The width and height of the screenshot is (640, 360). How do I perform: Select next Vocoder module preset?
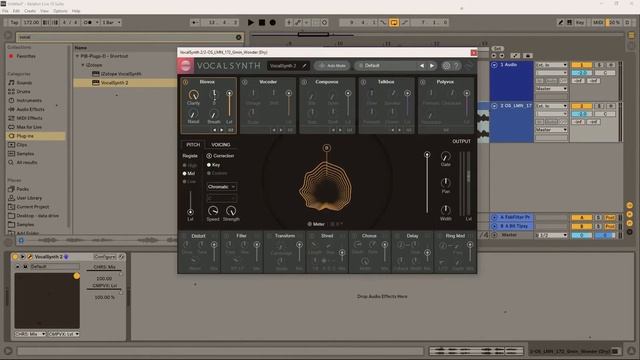click(281, 130)
